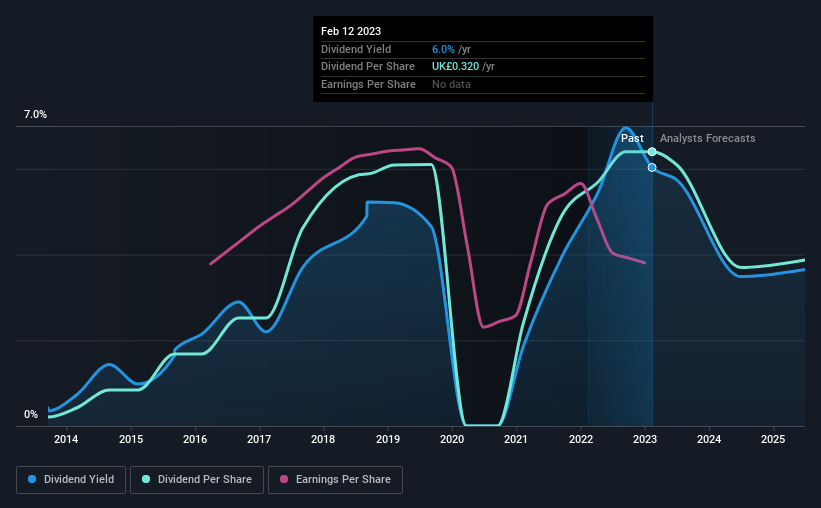Select the teal Dividend Per Share data point
The image size is (821, 508).
(652, 152)
